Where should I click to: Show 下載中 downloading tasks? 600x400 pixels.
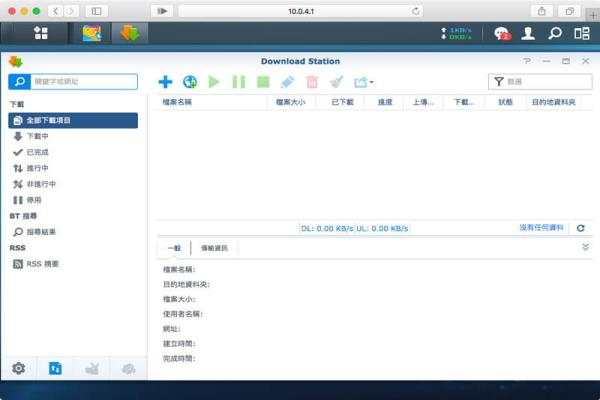click(73, 136)
